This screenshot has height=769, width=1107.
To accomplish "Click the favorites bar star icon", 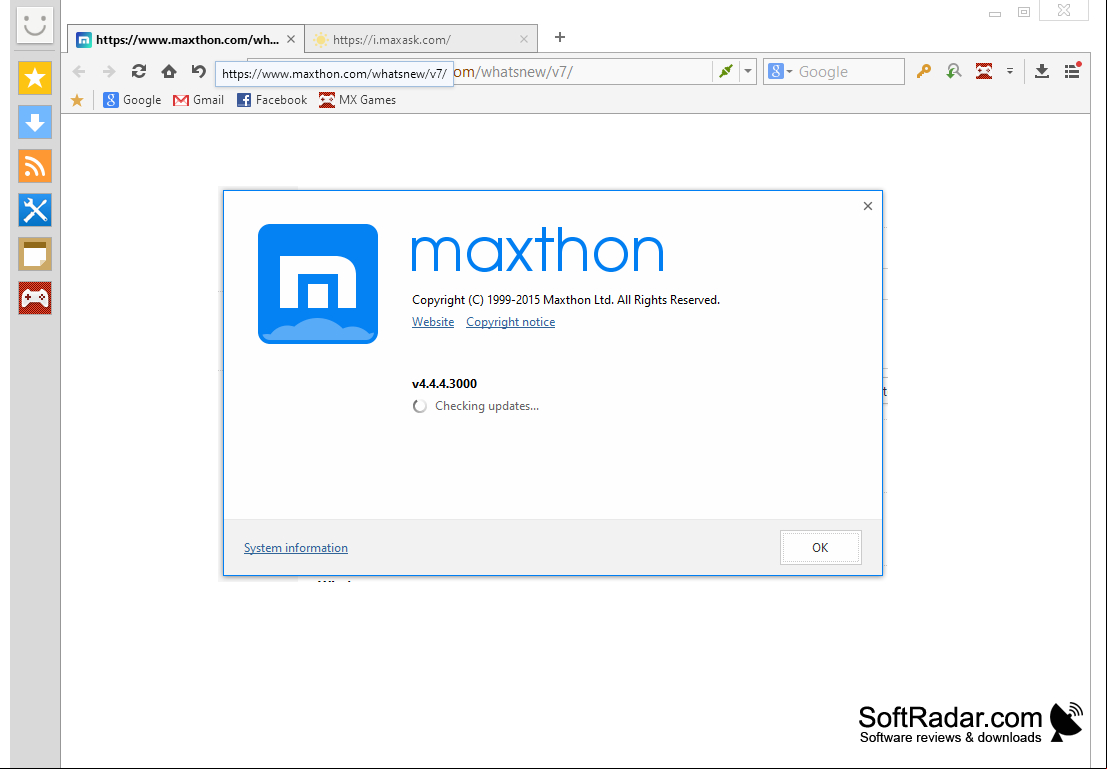I will [x=77, y=100].
